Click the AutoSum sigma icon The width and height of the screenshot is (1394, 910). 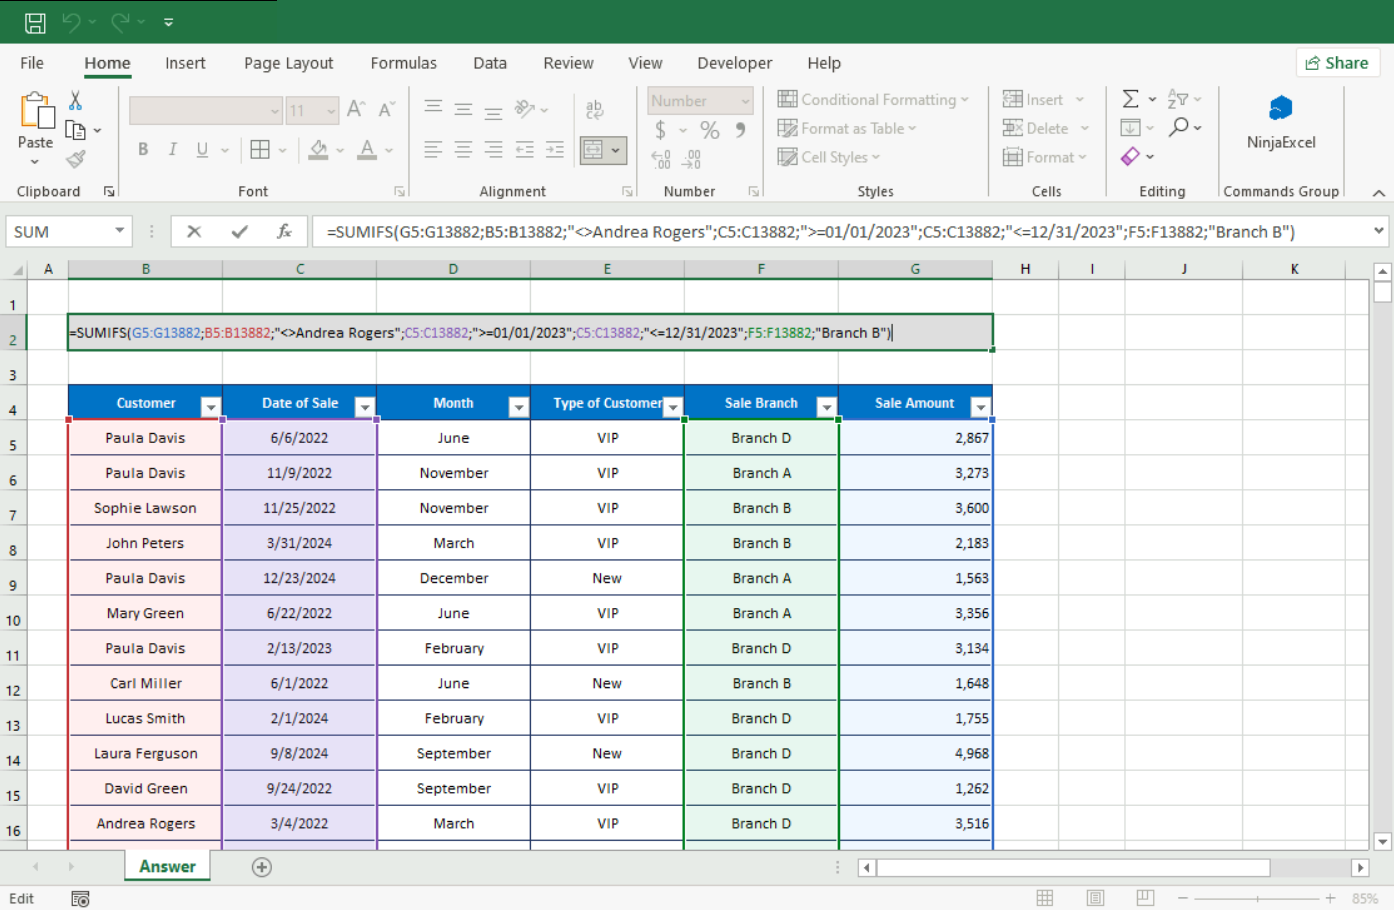[1130, 99]
